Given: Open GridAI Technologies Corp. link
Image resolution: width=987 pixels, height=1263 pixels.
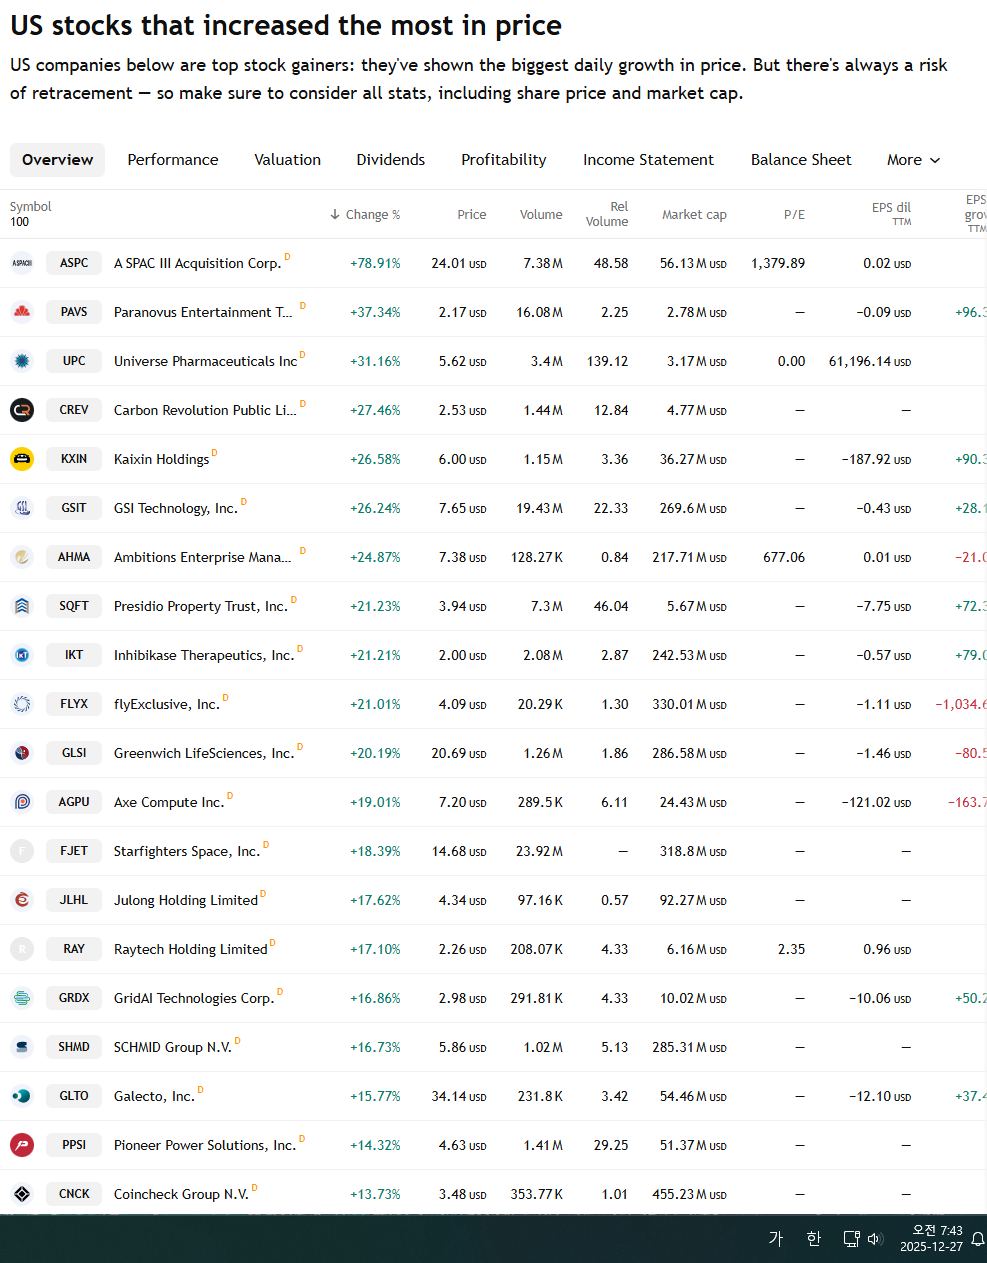Looking at the screenshot, I should coord(194,998).
